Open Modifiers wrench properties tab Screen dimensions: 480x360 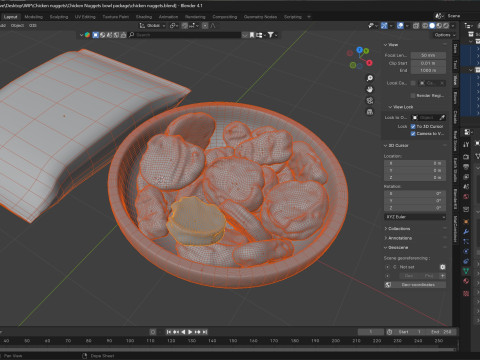coord(466,231)
